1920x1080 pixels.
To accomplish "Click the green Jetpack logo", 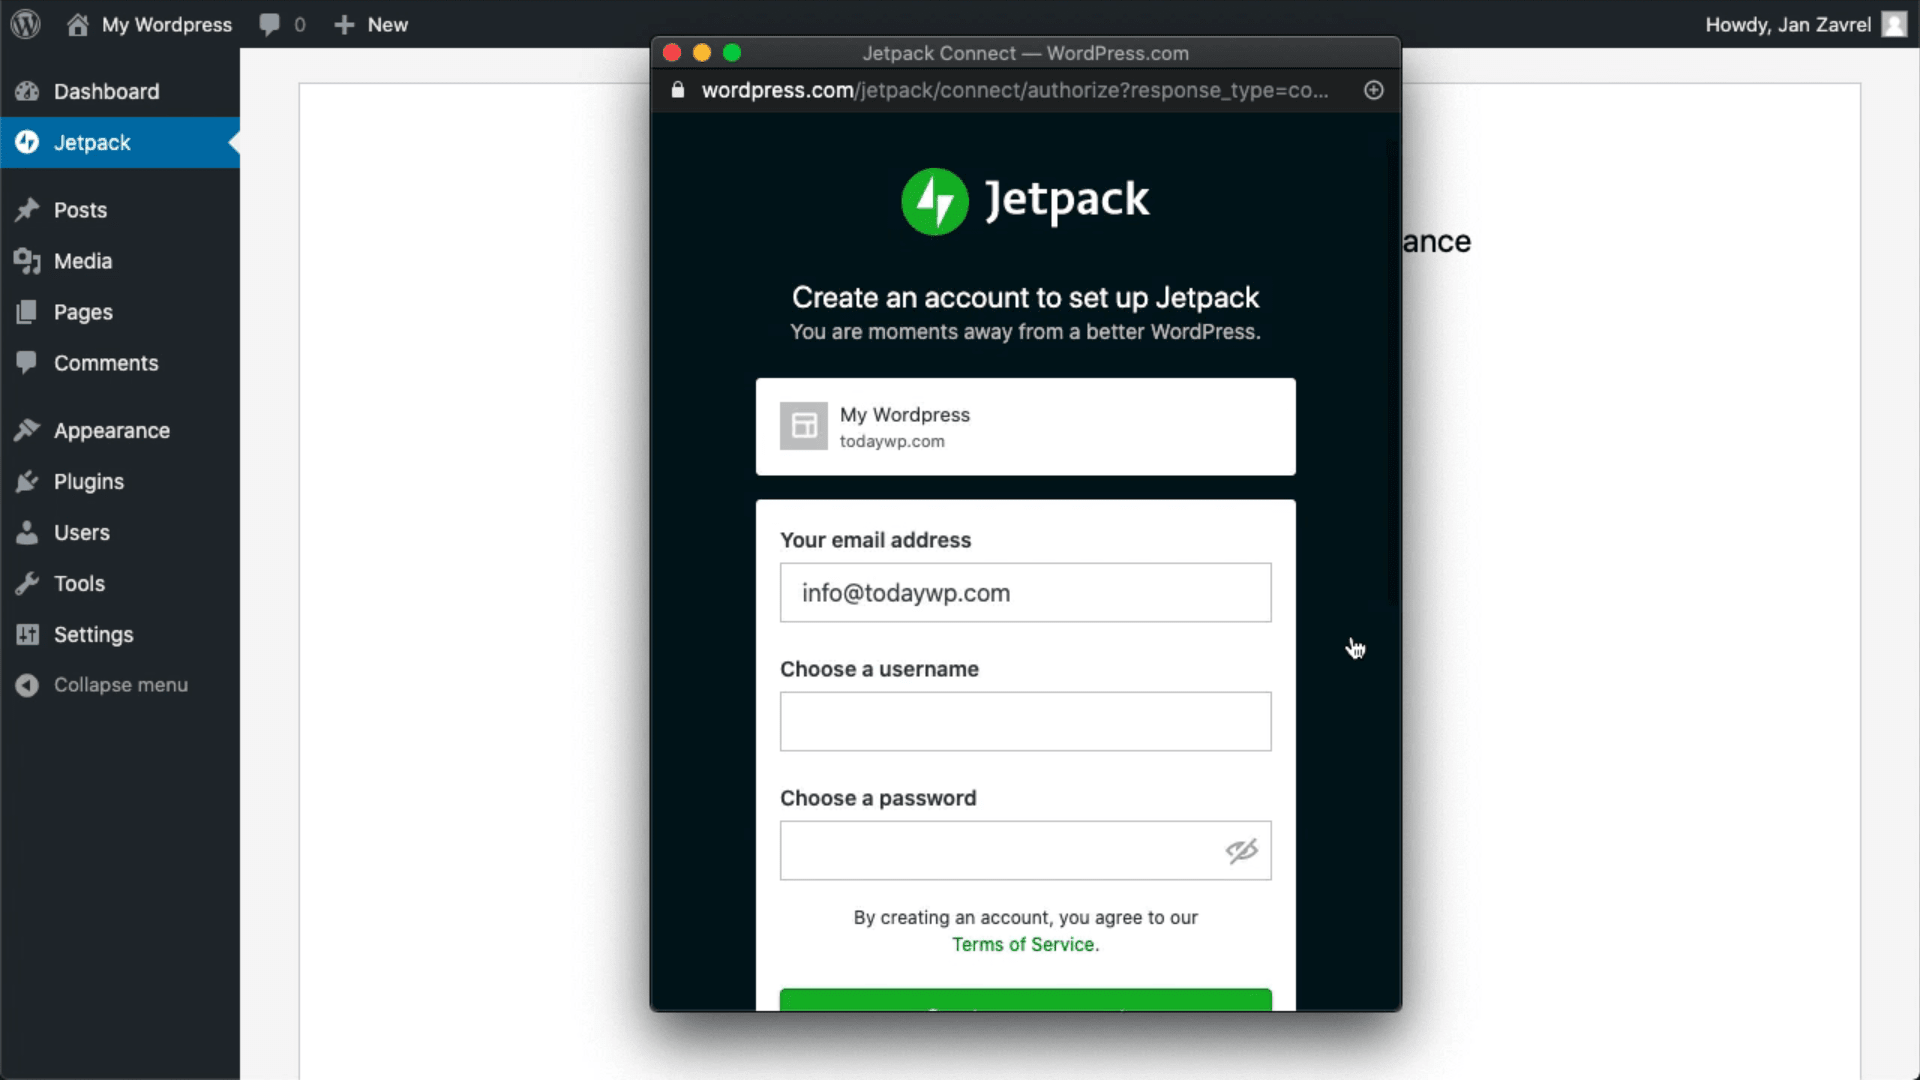I will click(935, 201).
